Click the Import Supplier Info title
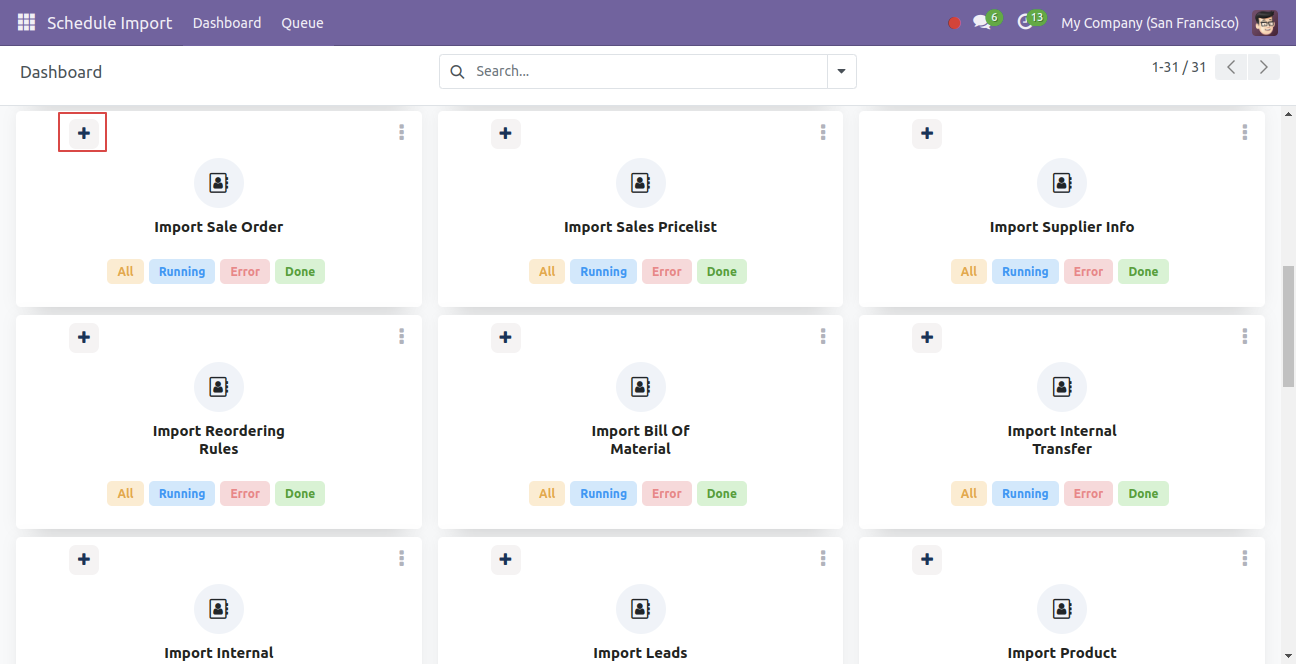 point(1062,227)
